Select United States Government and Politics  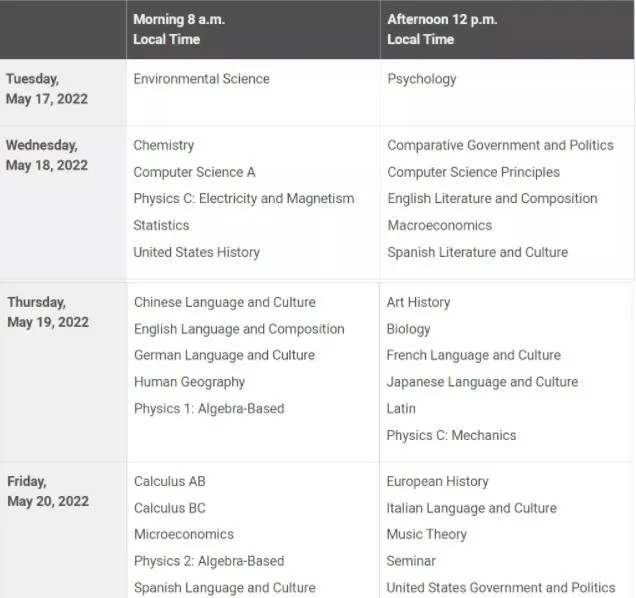point(501,587)
